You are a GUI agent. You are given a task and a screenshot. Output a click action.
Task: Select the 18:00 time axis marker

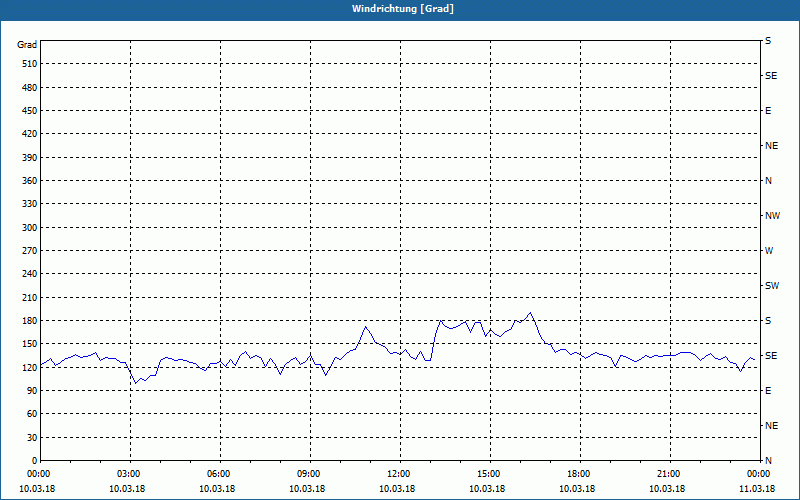click(x=580, y=474)
